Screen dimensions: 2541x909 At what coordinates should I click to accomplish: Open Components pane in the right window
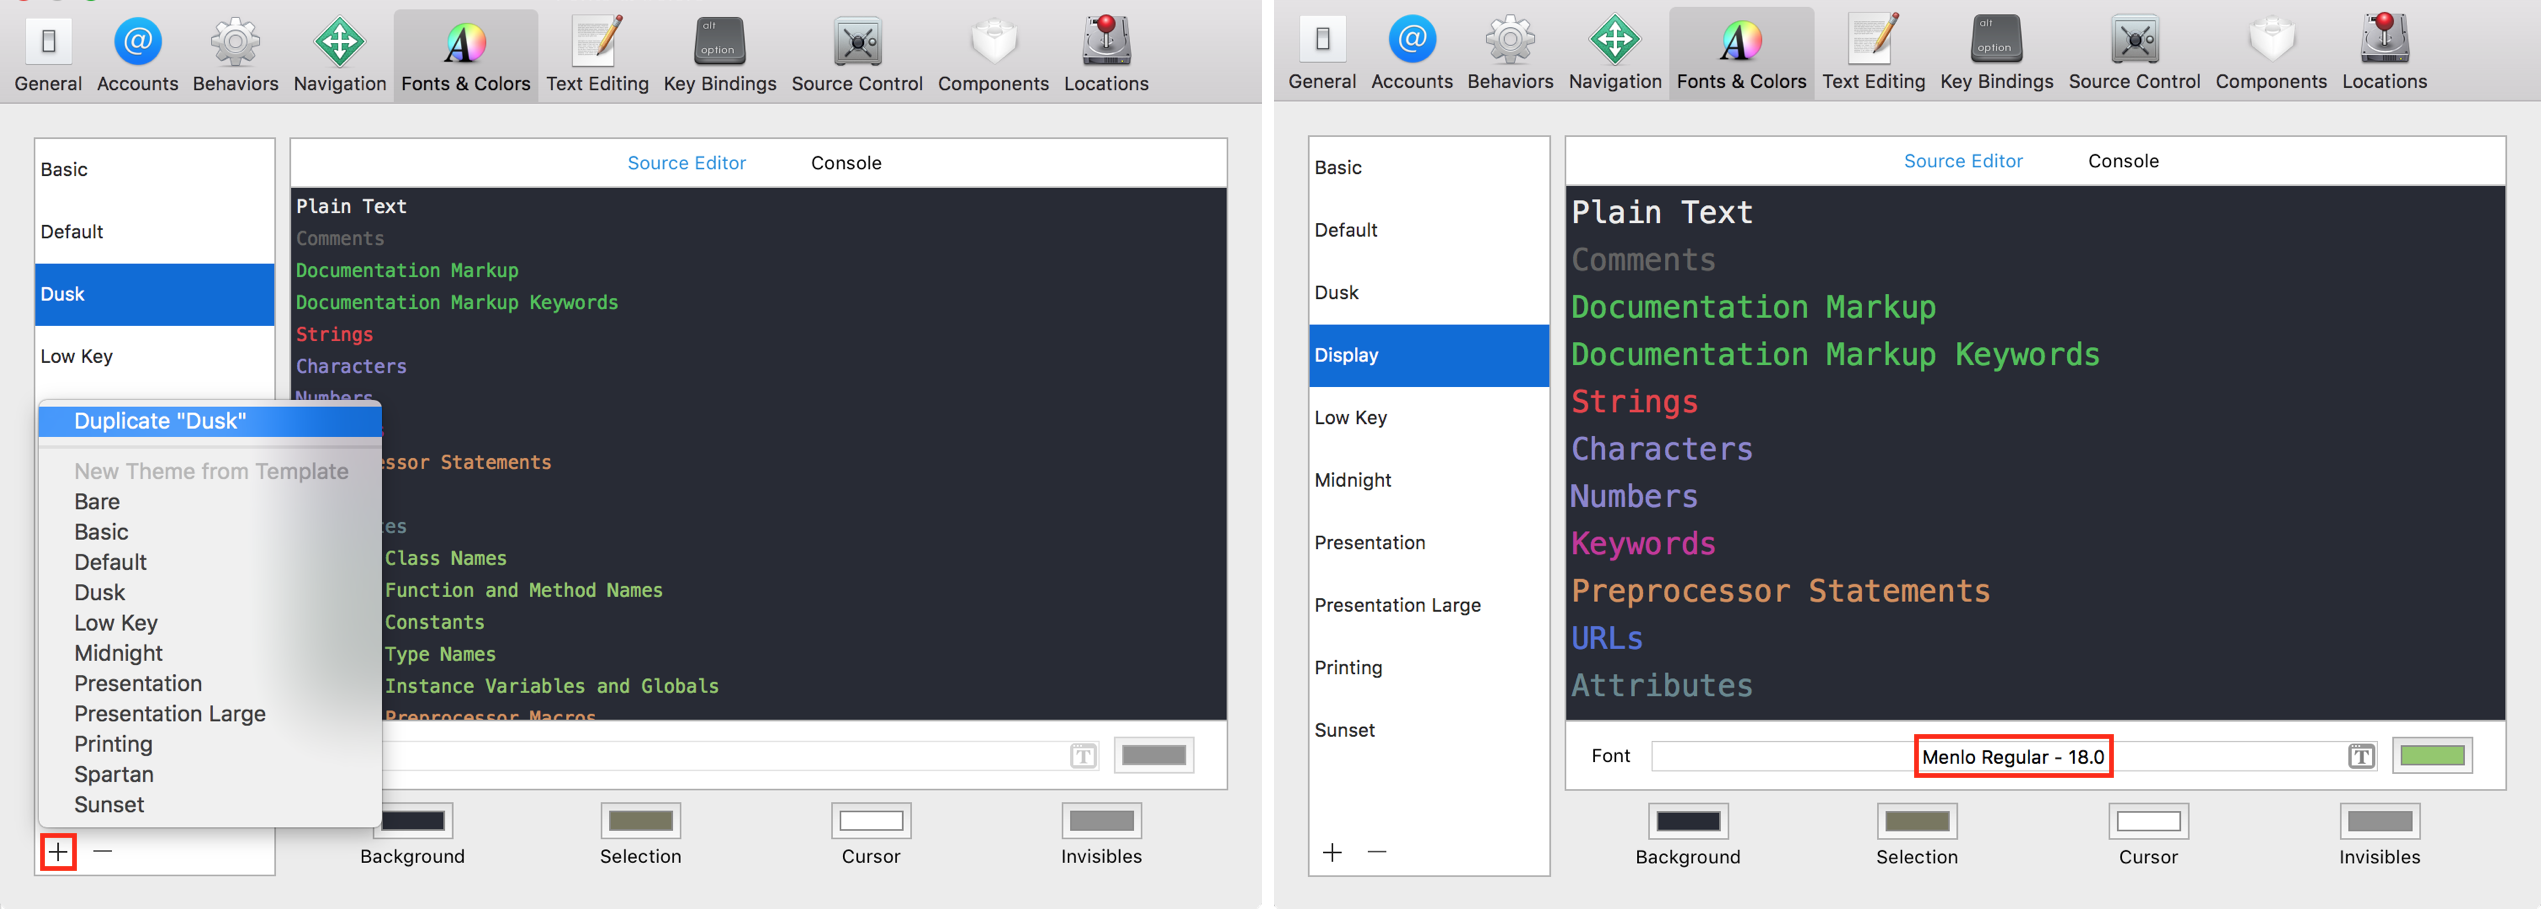click(x=2270, y=54)
